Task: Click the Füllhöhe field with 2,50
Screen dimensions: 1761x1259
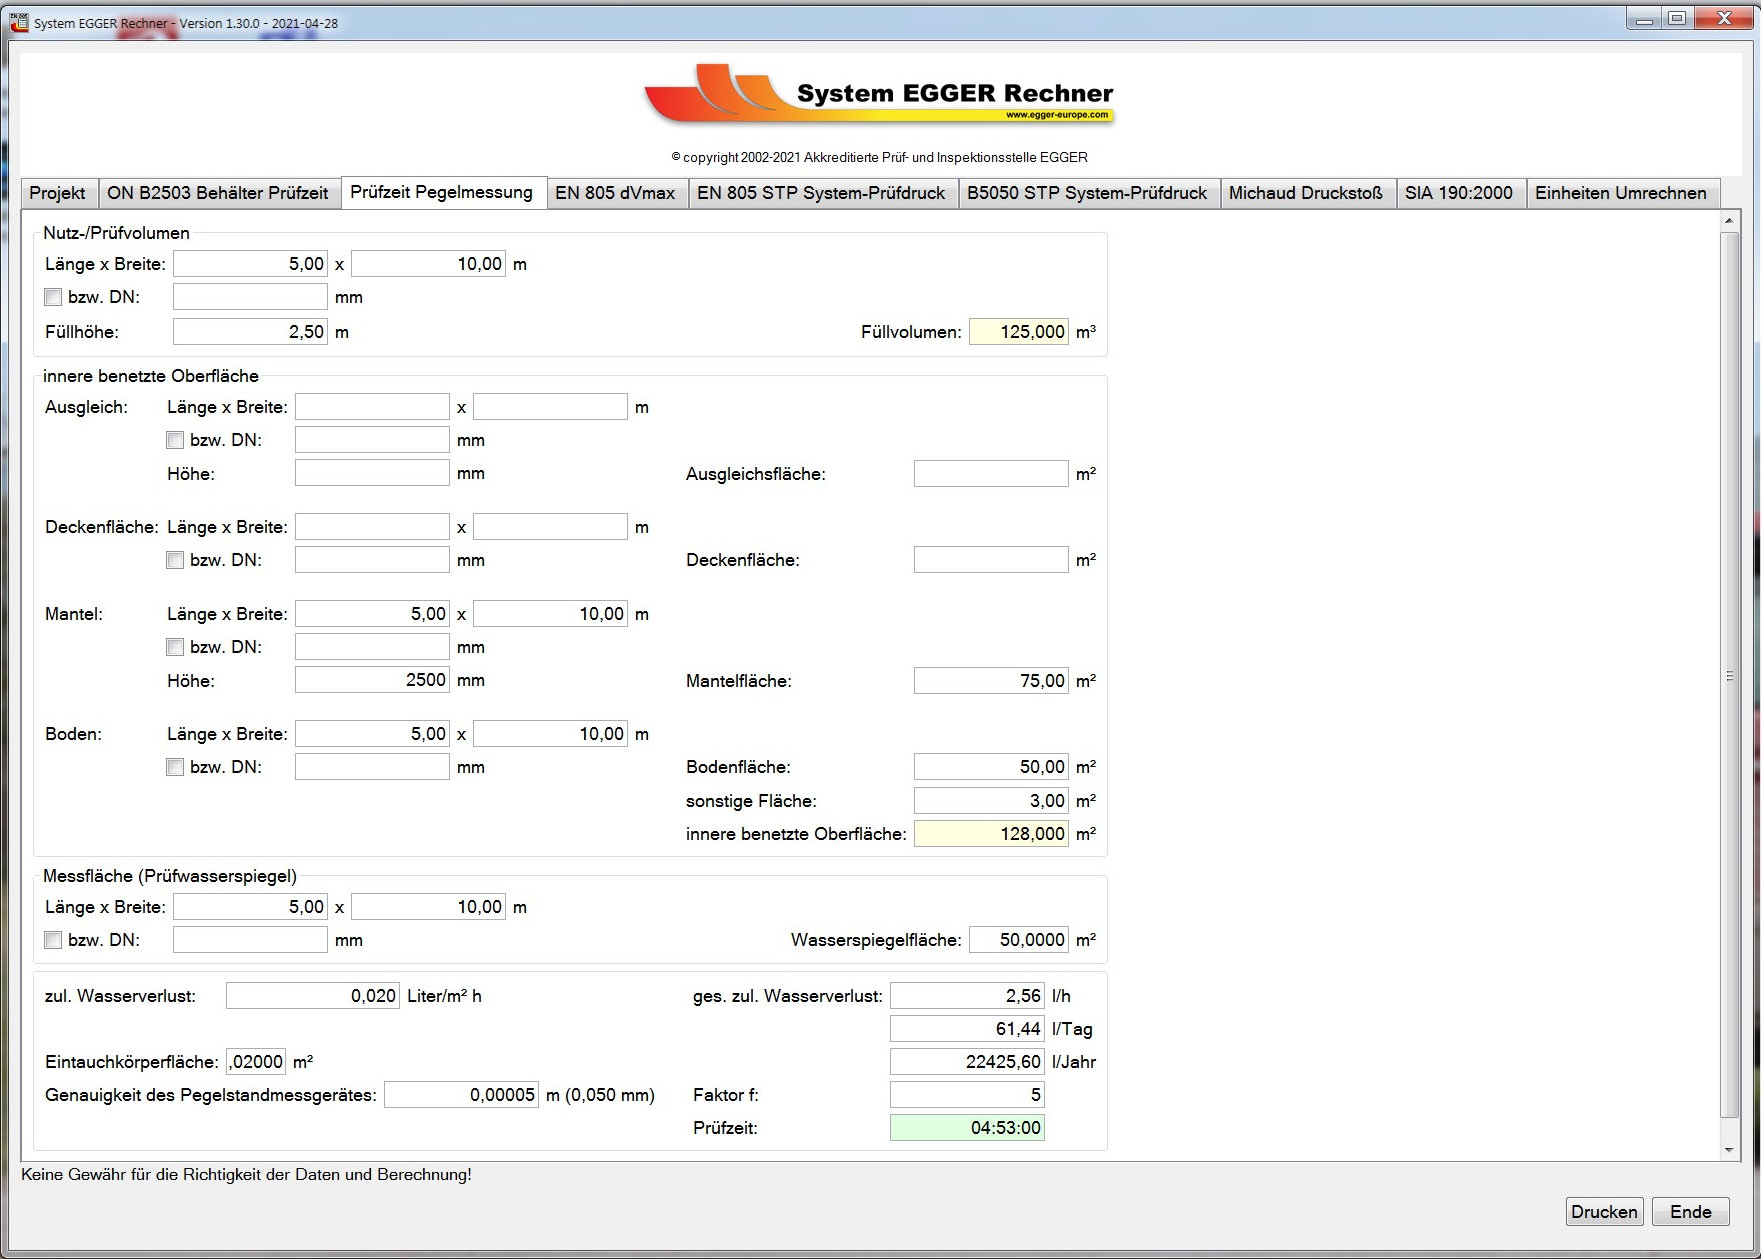Action: pyautogui.click(x=250, y=331)
